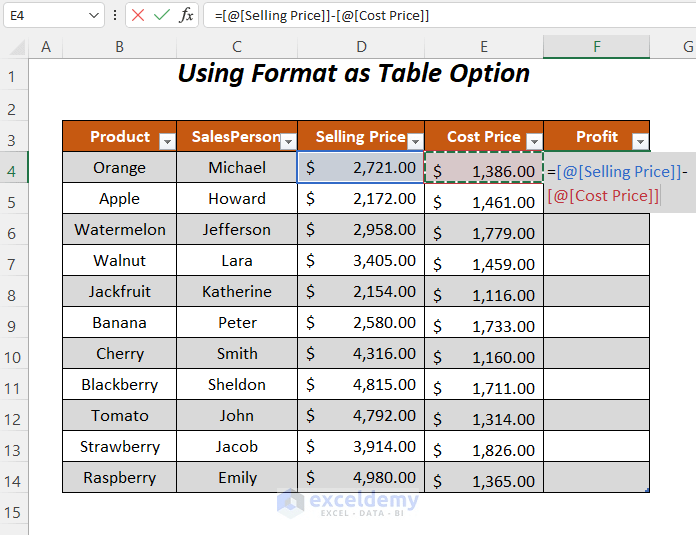Open the Cost Price filter dropdown

[x=534, y=141]
